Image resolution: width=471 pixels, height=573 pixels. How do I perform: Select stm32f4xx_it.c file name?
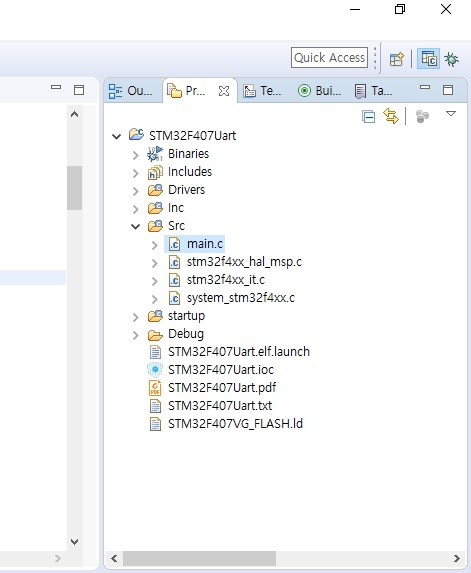tap(225, 280)
